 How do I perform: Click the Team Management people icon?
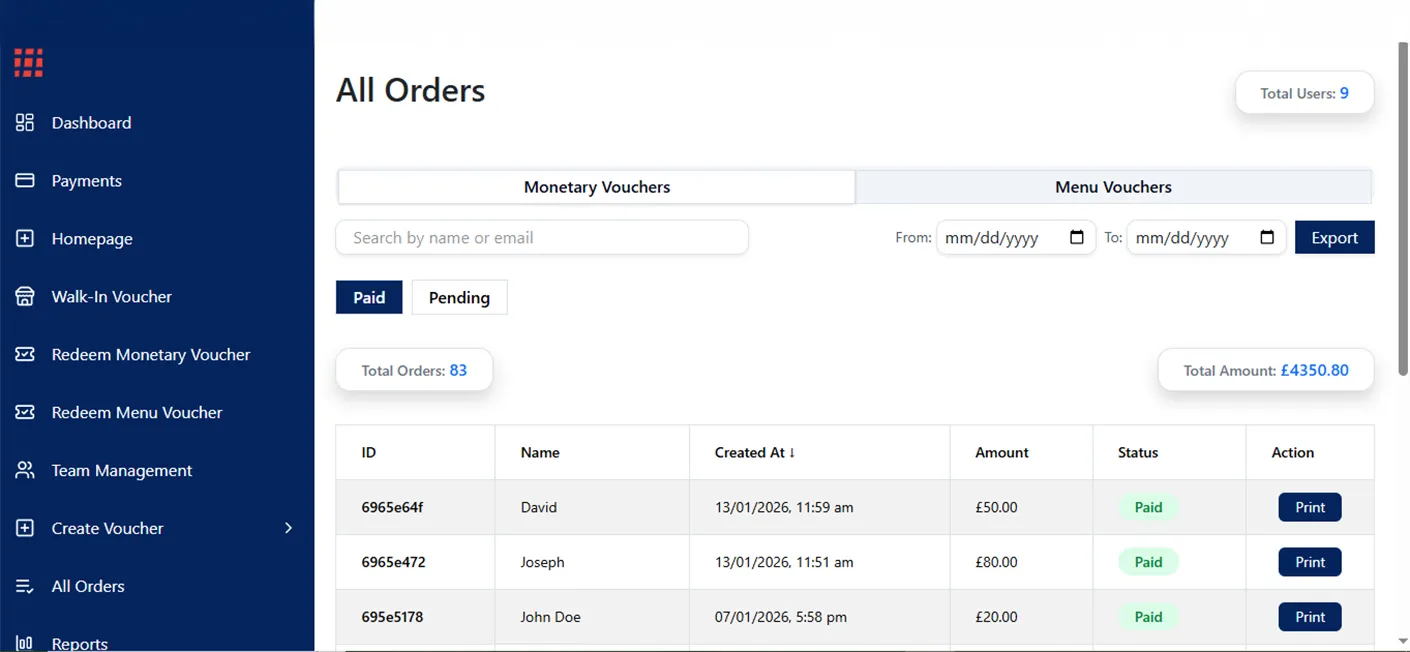tap(25, 471)
